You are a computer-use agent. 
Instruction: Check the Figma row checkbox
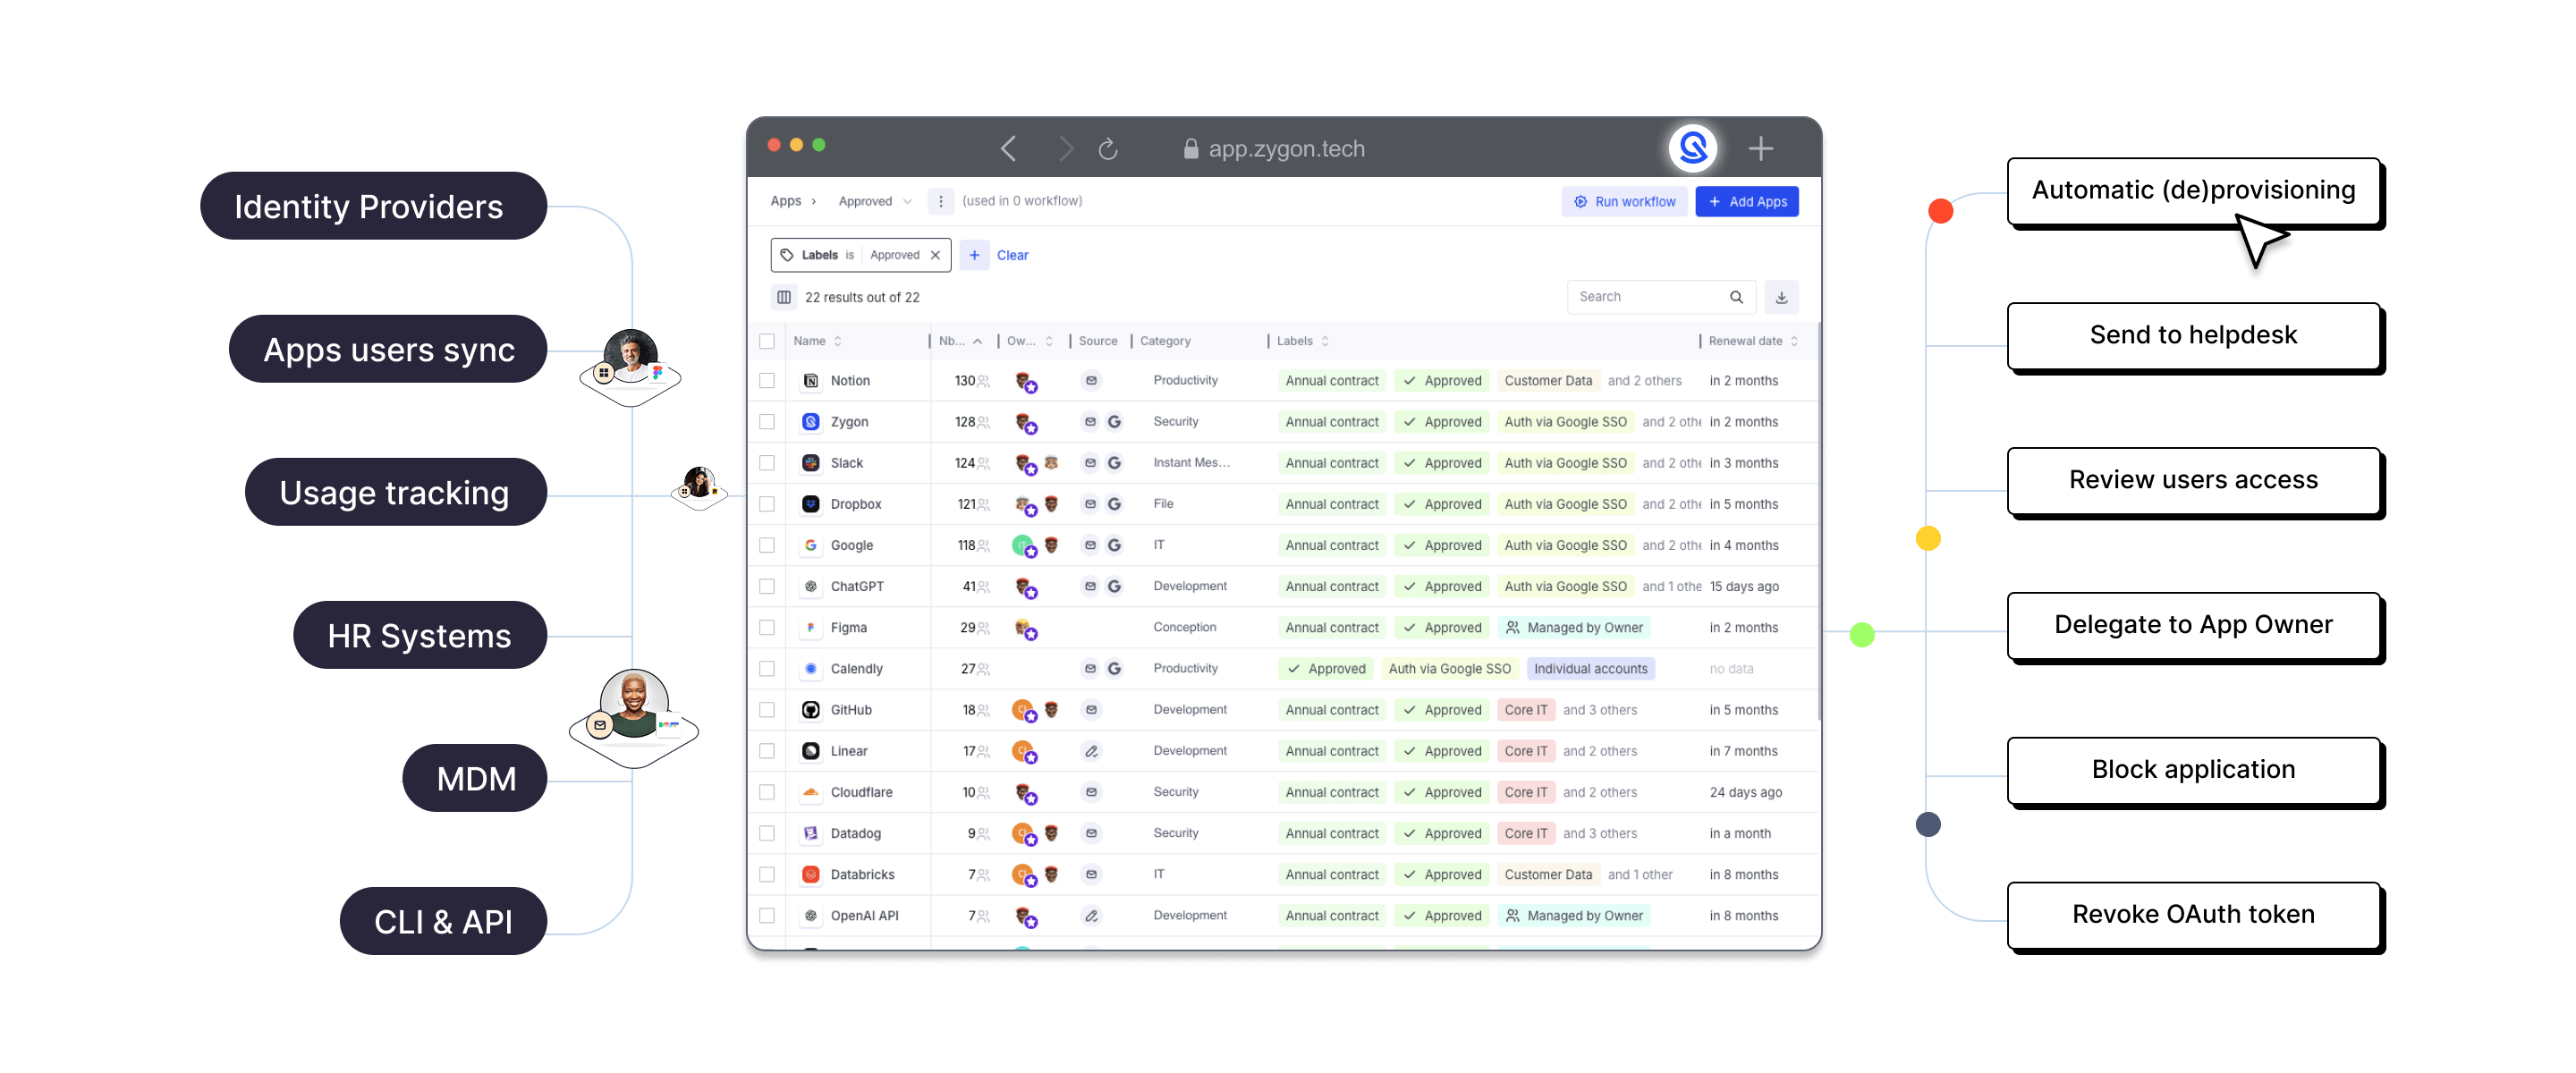click(x=767, y=628)
